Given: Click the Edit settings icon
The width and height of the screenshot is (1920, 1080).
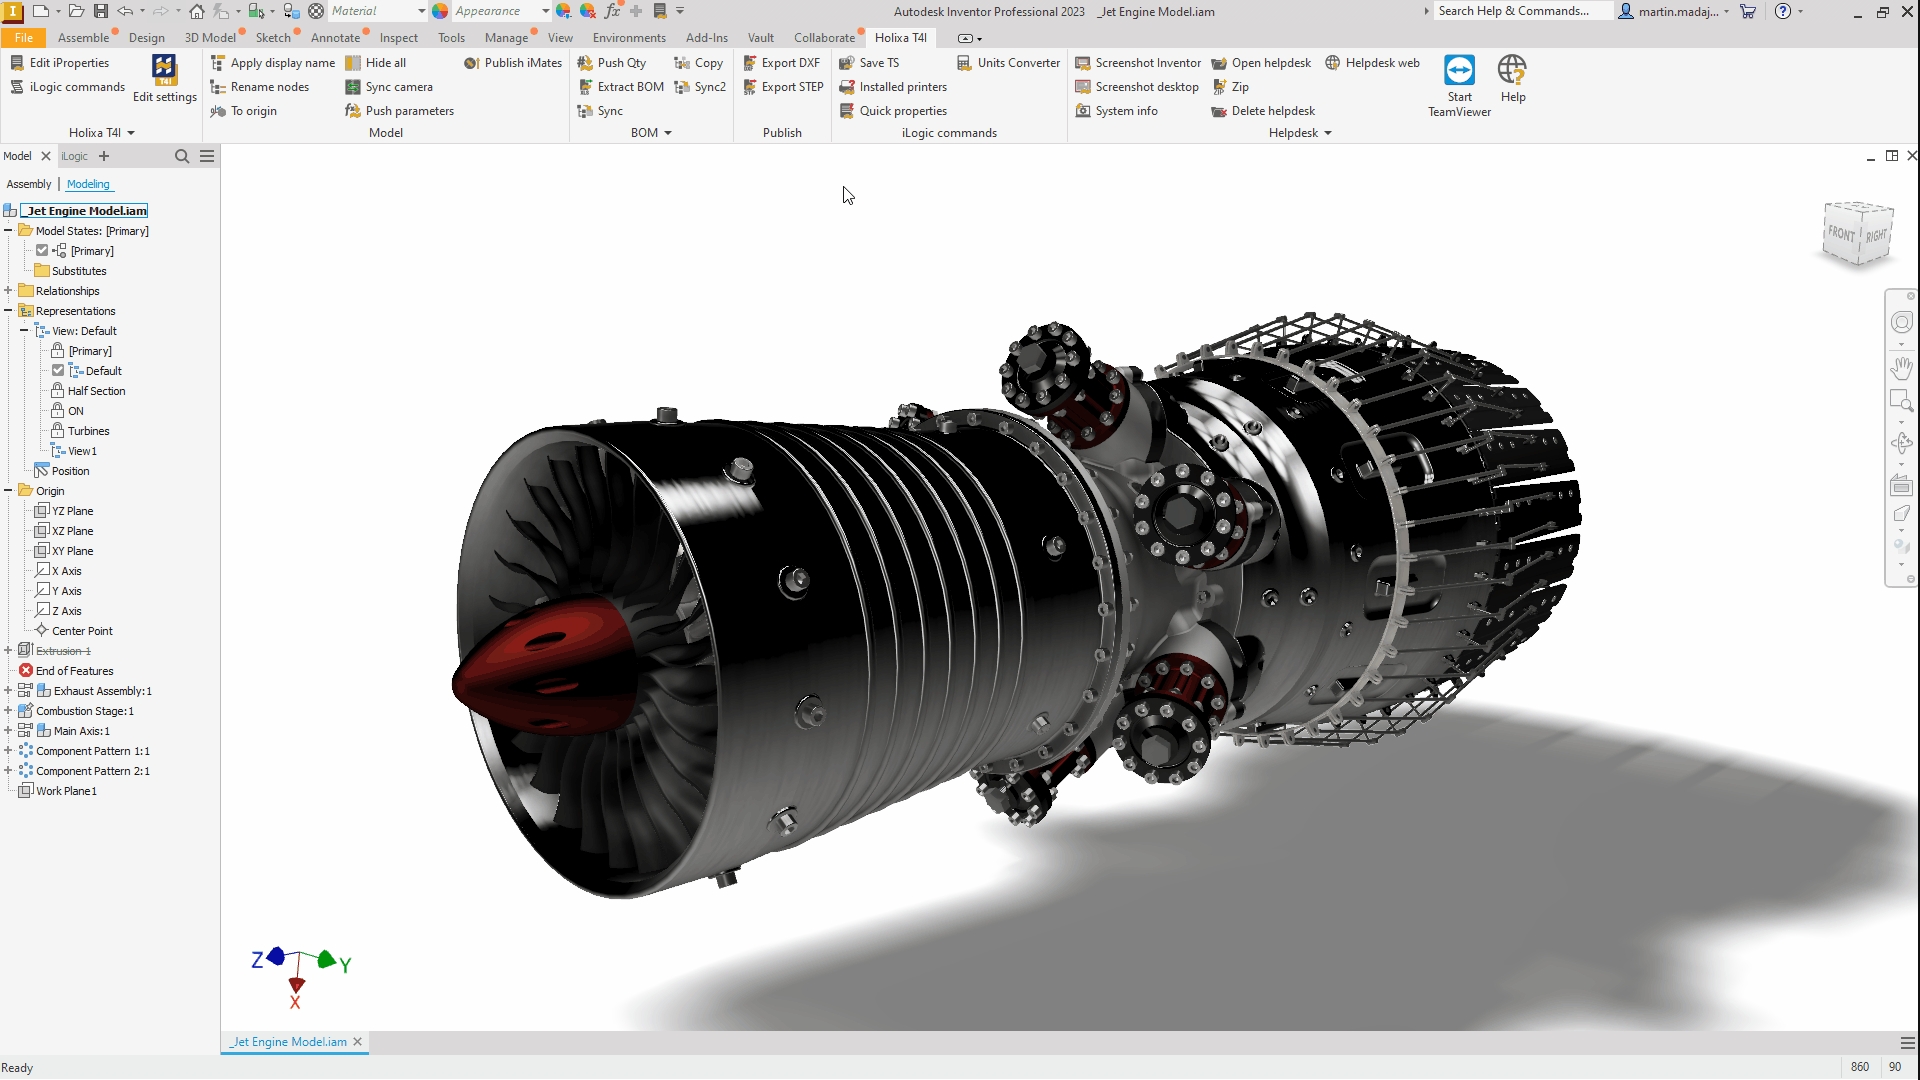Looking at the screenshot, I should (x=164, y=70).
